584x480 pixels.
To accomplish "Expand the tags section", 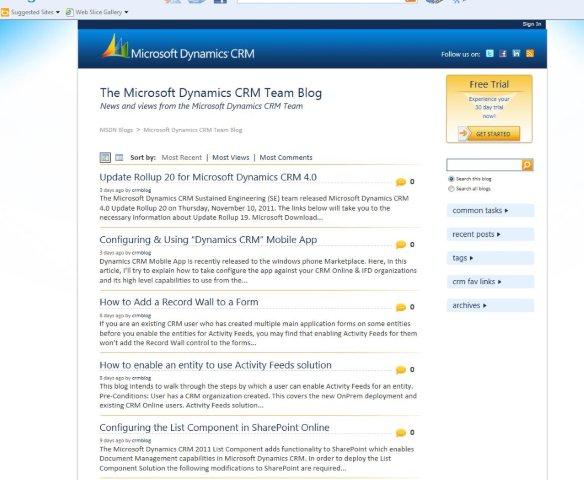I will pos(490,258).
